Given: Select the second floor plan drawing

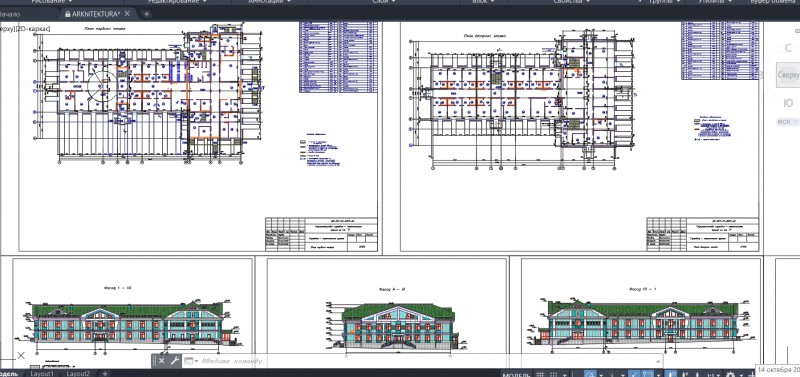Looking at the screenshot, I should tap(523, 99).
